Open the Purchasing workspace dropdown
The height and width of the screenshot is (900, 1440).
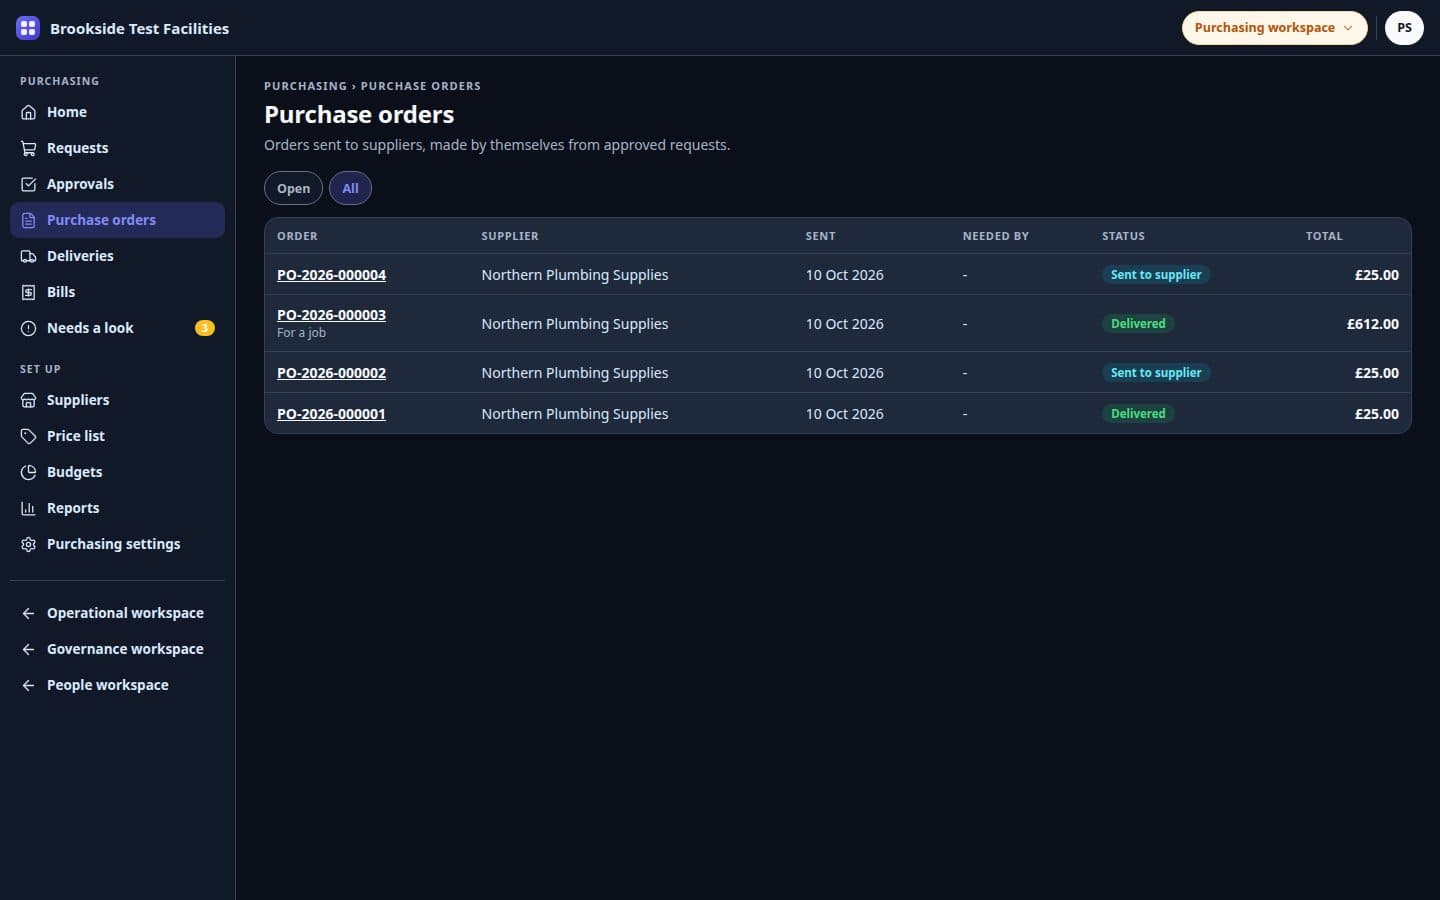pyautogui.click(x=1274, y=28)
